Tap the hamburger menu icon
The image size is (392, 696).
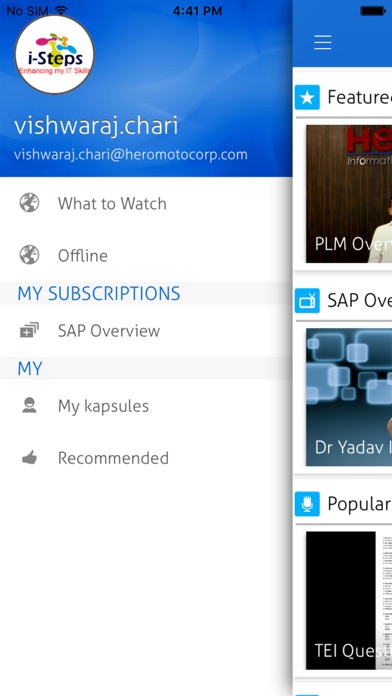(323, 42)
